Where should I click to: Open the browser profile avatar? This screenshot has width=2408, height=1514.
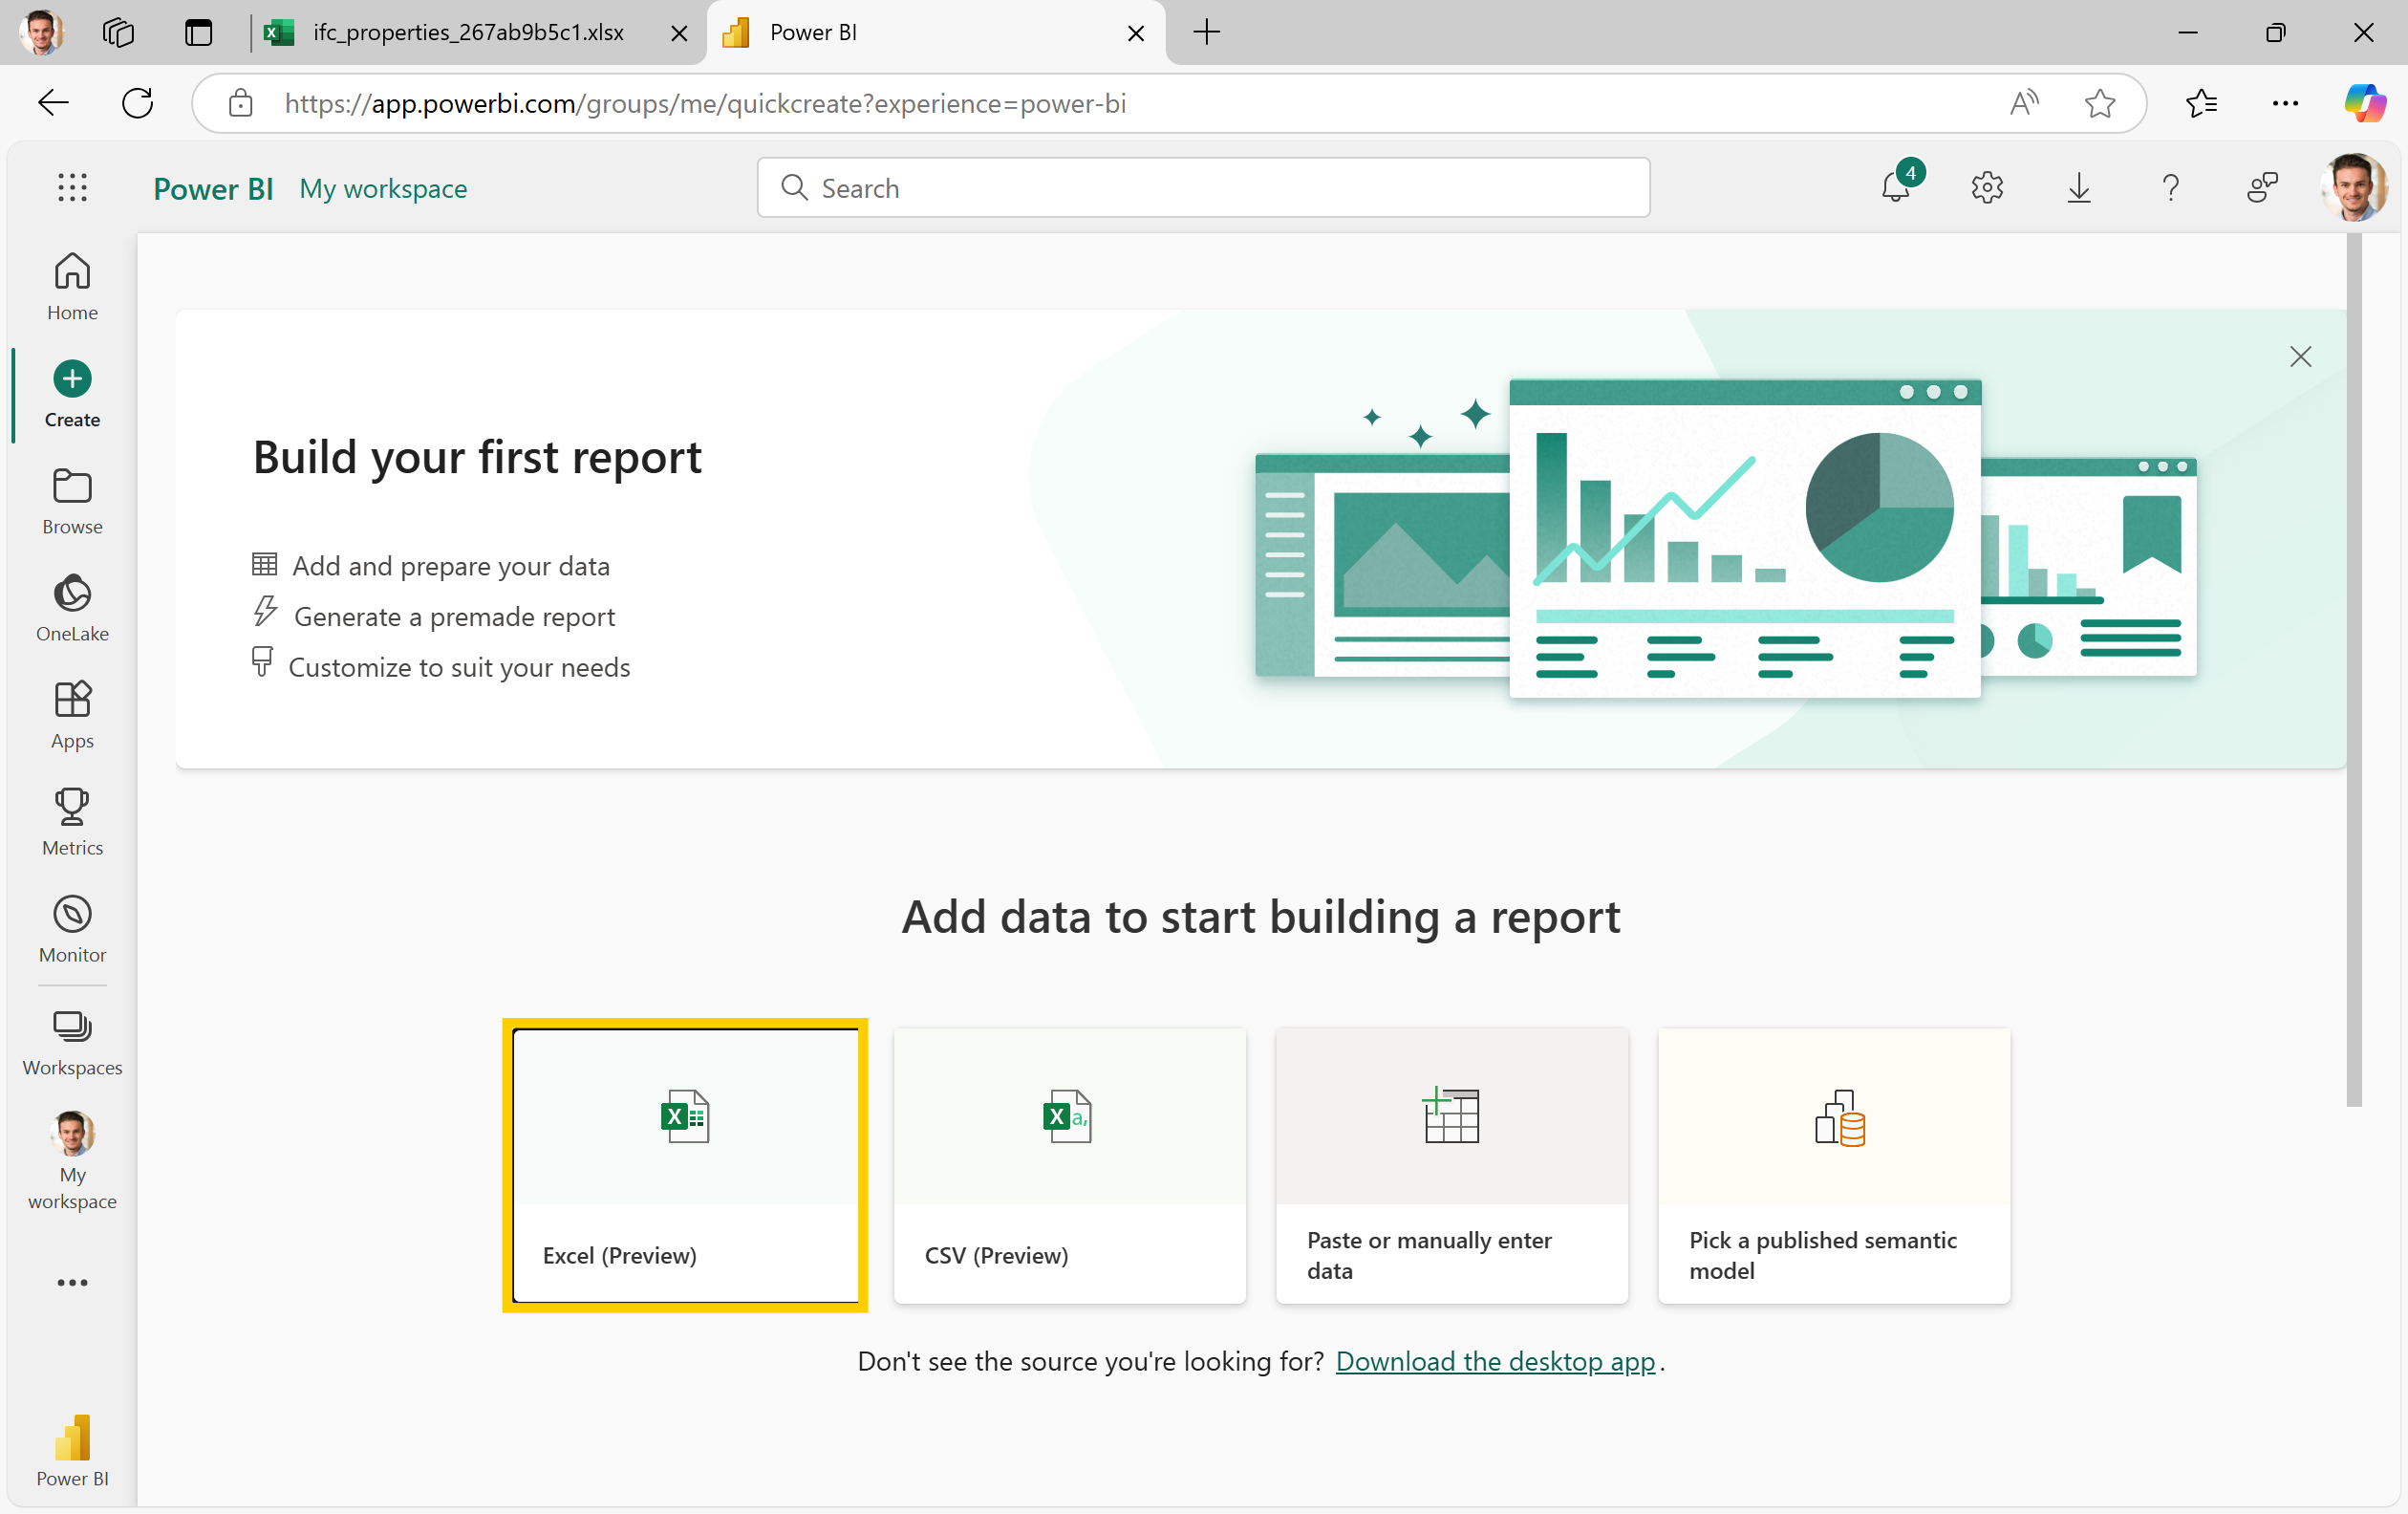[41, 32]
